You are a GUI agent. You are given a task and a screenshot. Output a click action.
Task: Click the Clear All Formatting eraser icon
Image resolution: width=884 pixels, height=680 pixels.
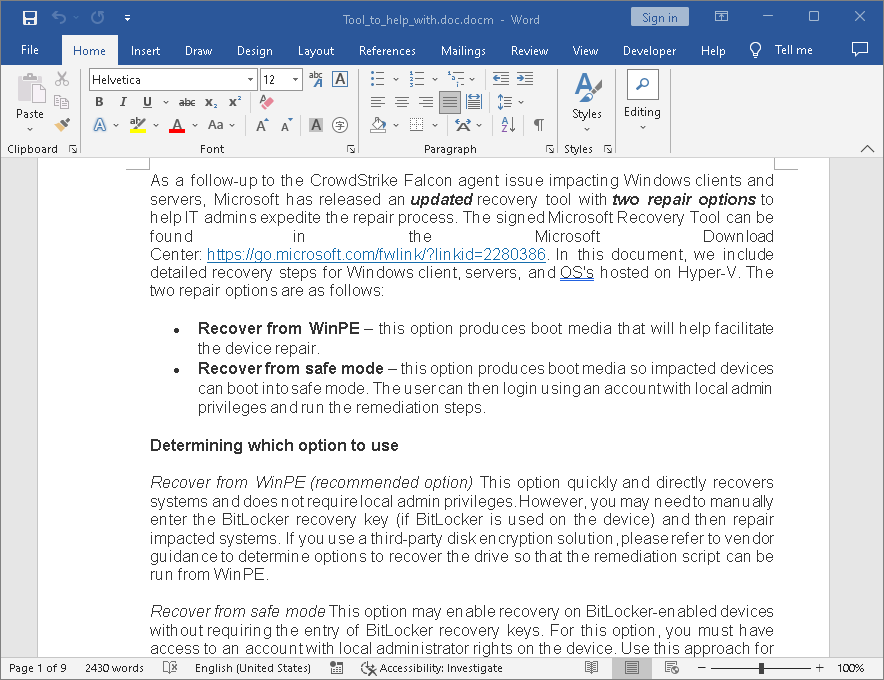pyautogui.click(x=266, y=102)
